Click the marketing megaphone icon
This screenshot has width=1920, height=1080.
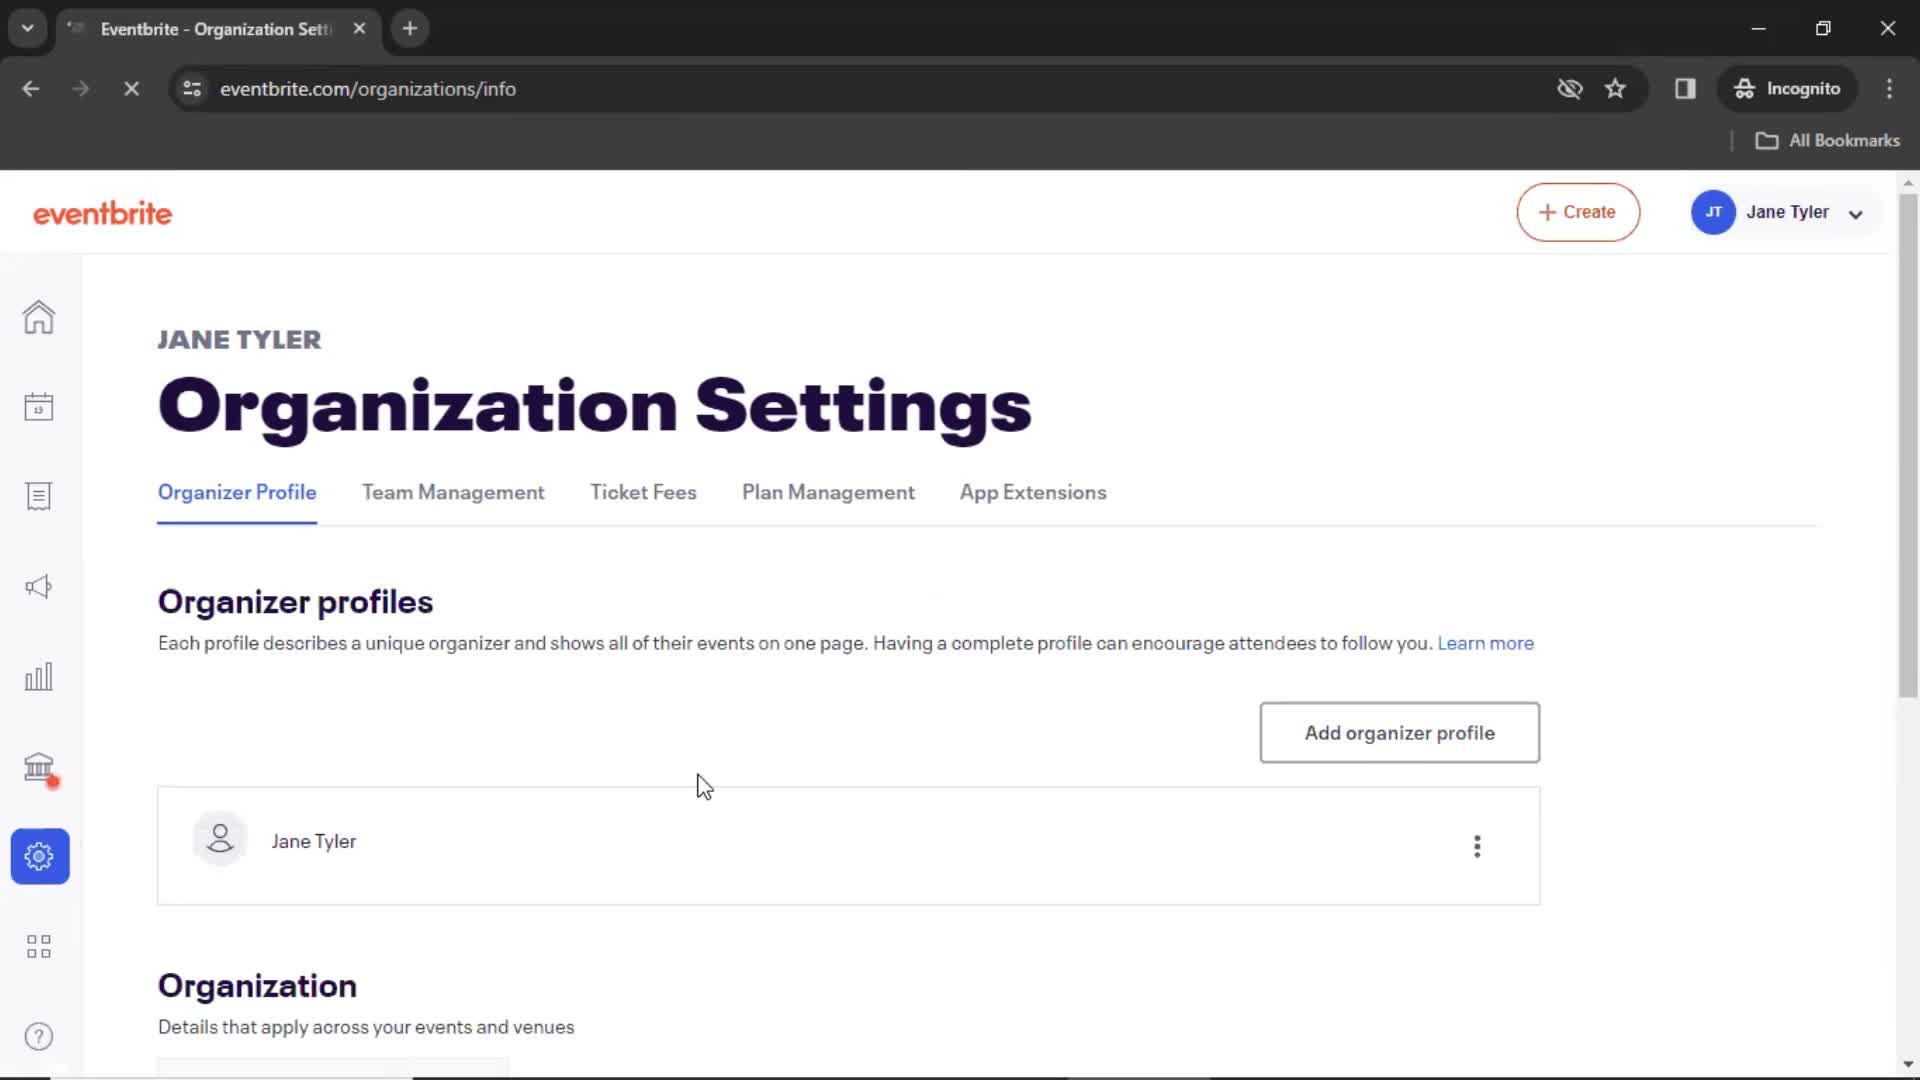[38, 587]
